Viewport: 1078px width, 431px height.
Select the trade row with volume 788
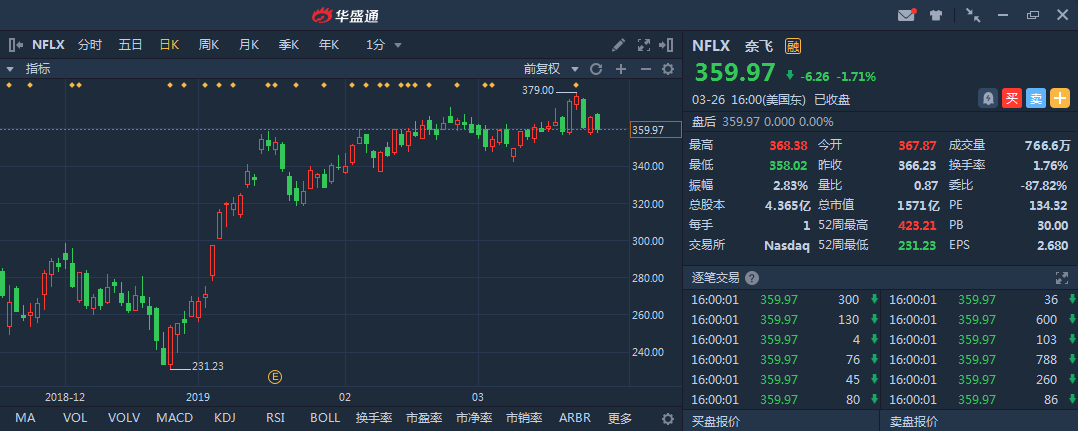pyautogui.click(x=980, y=360)
